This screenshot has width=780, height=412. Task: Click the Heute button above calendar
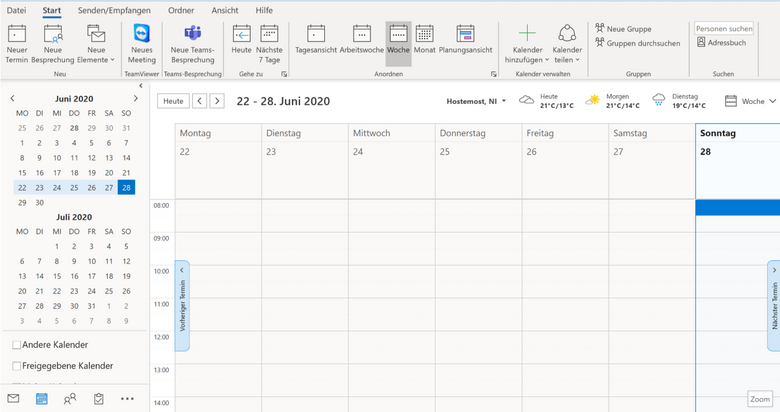173,101
